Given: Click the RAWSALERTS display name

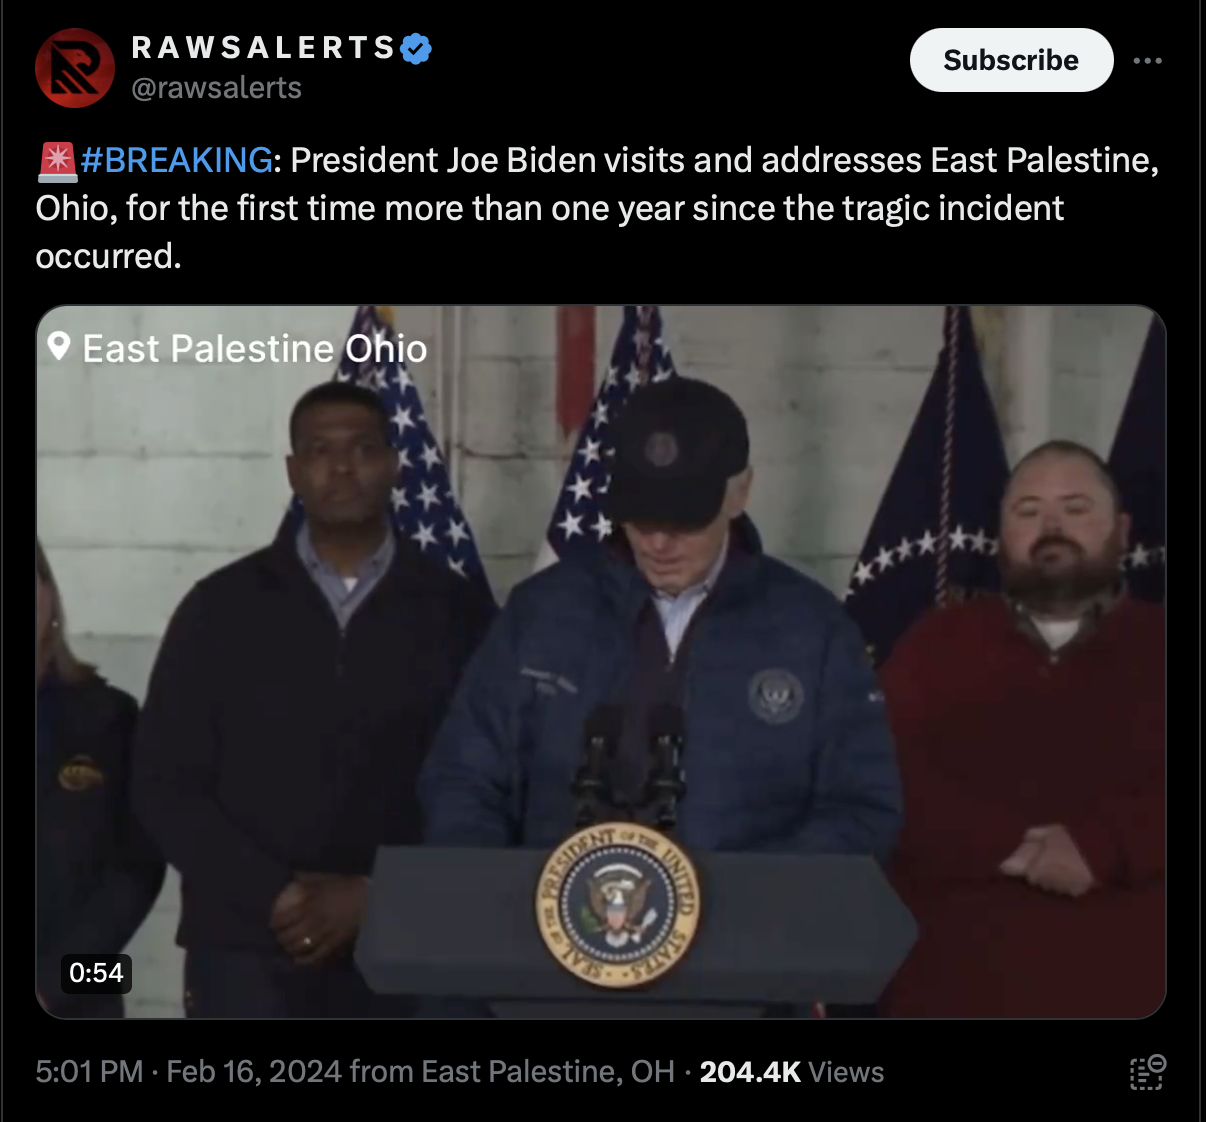Looking at the screenshot, I should 264,47.
